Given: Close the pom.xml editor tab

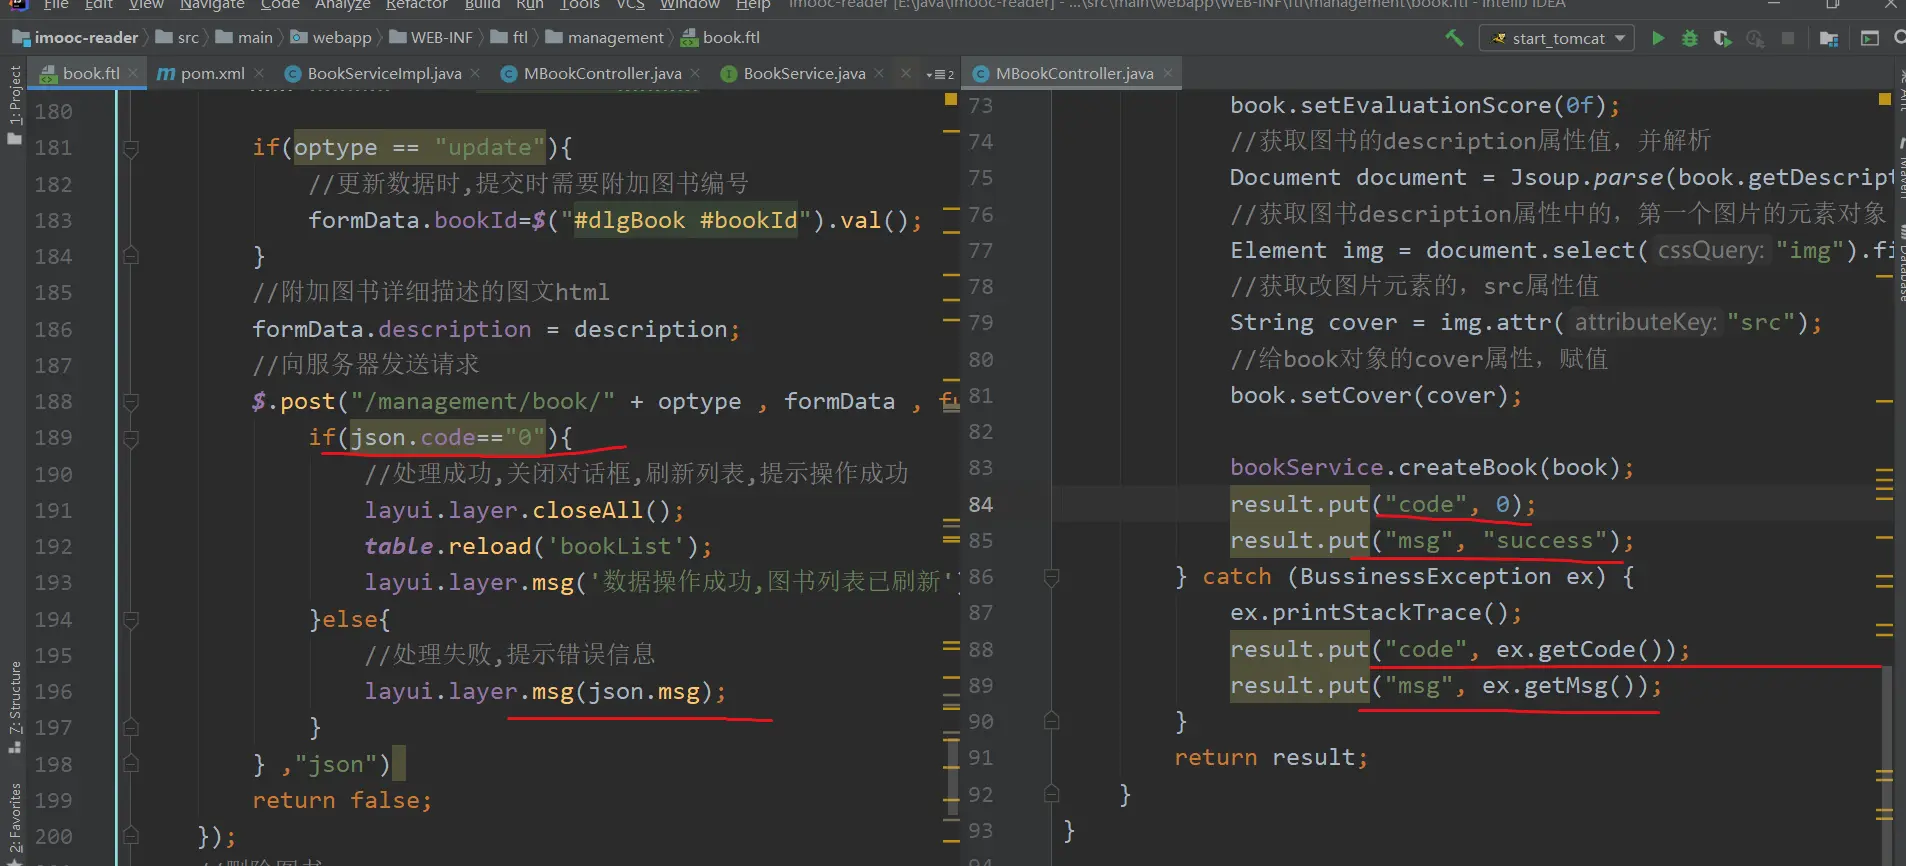Looking at the screenshot, I should pos(260,73).
